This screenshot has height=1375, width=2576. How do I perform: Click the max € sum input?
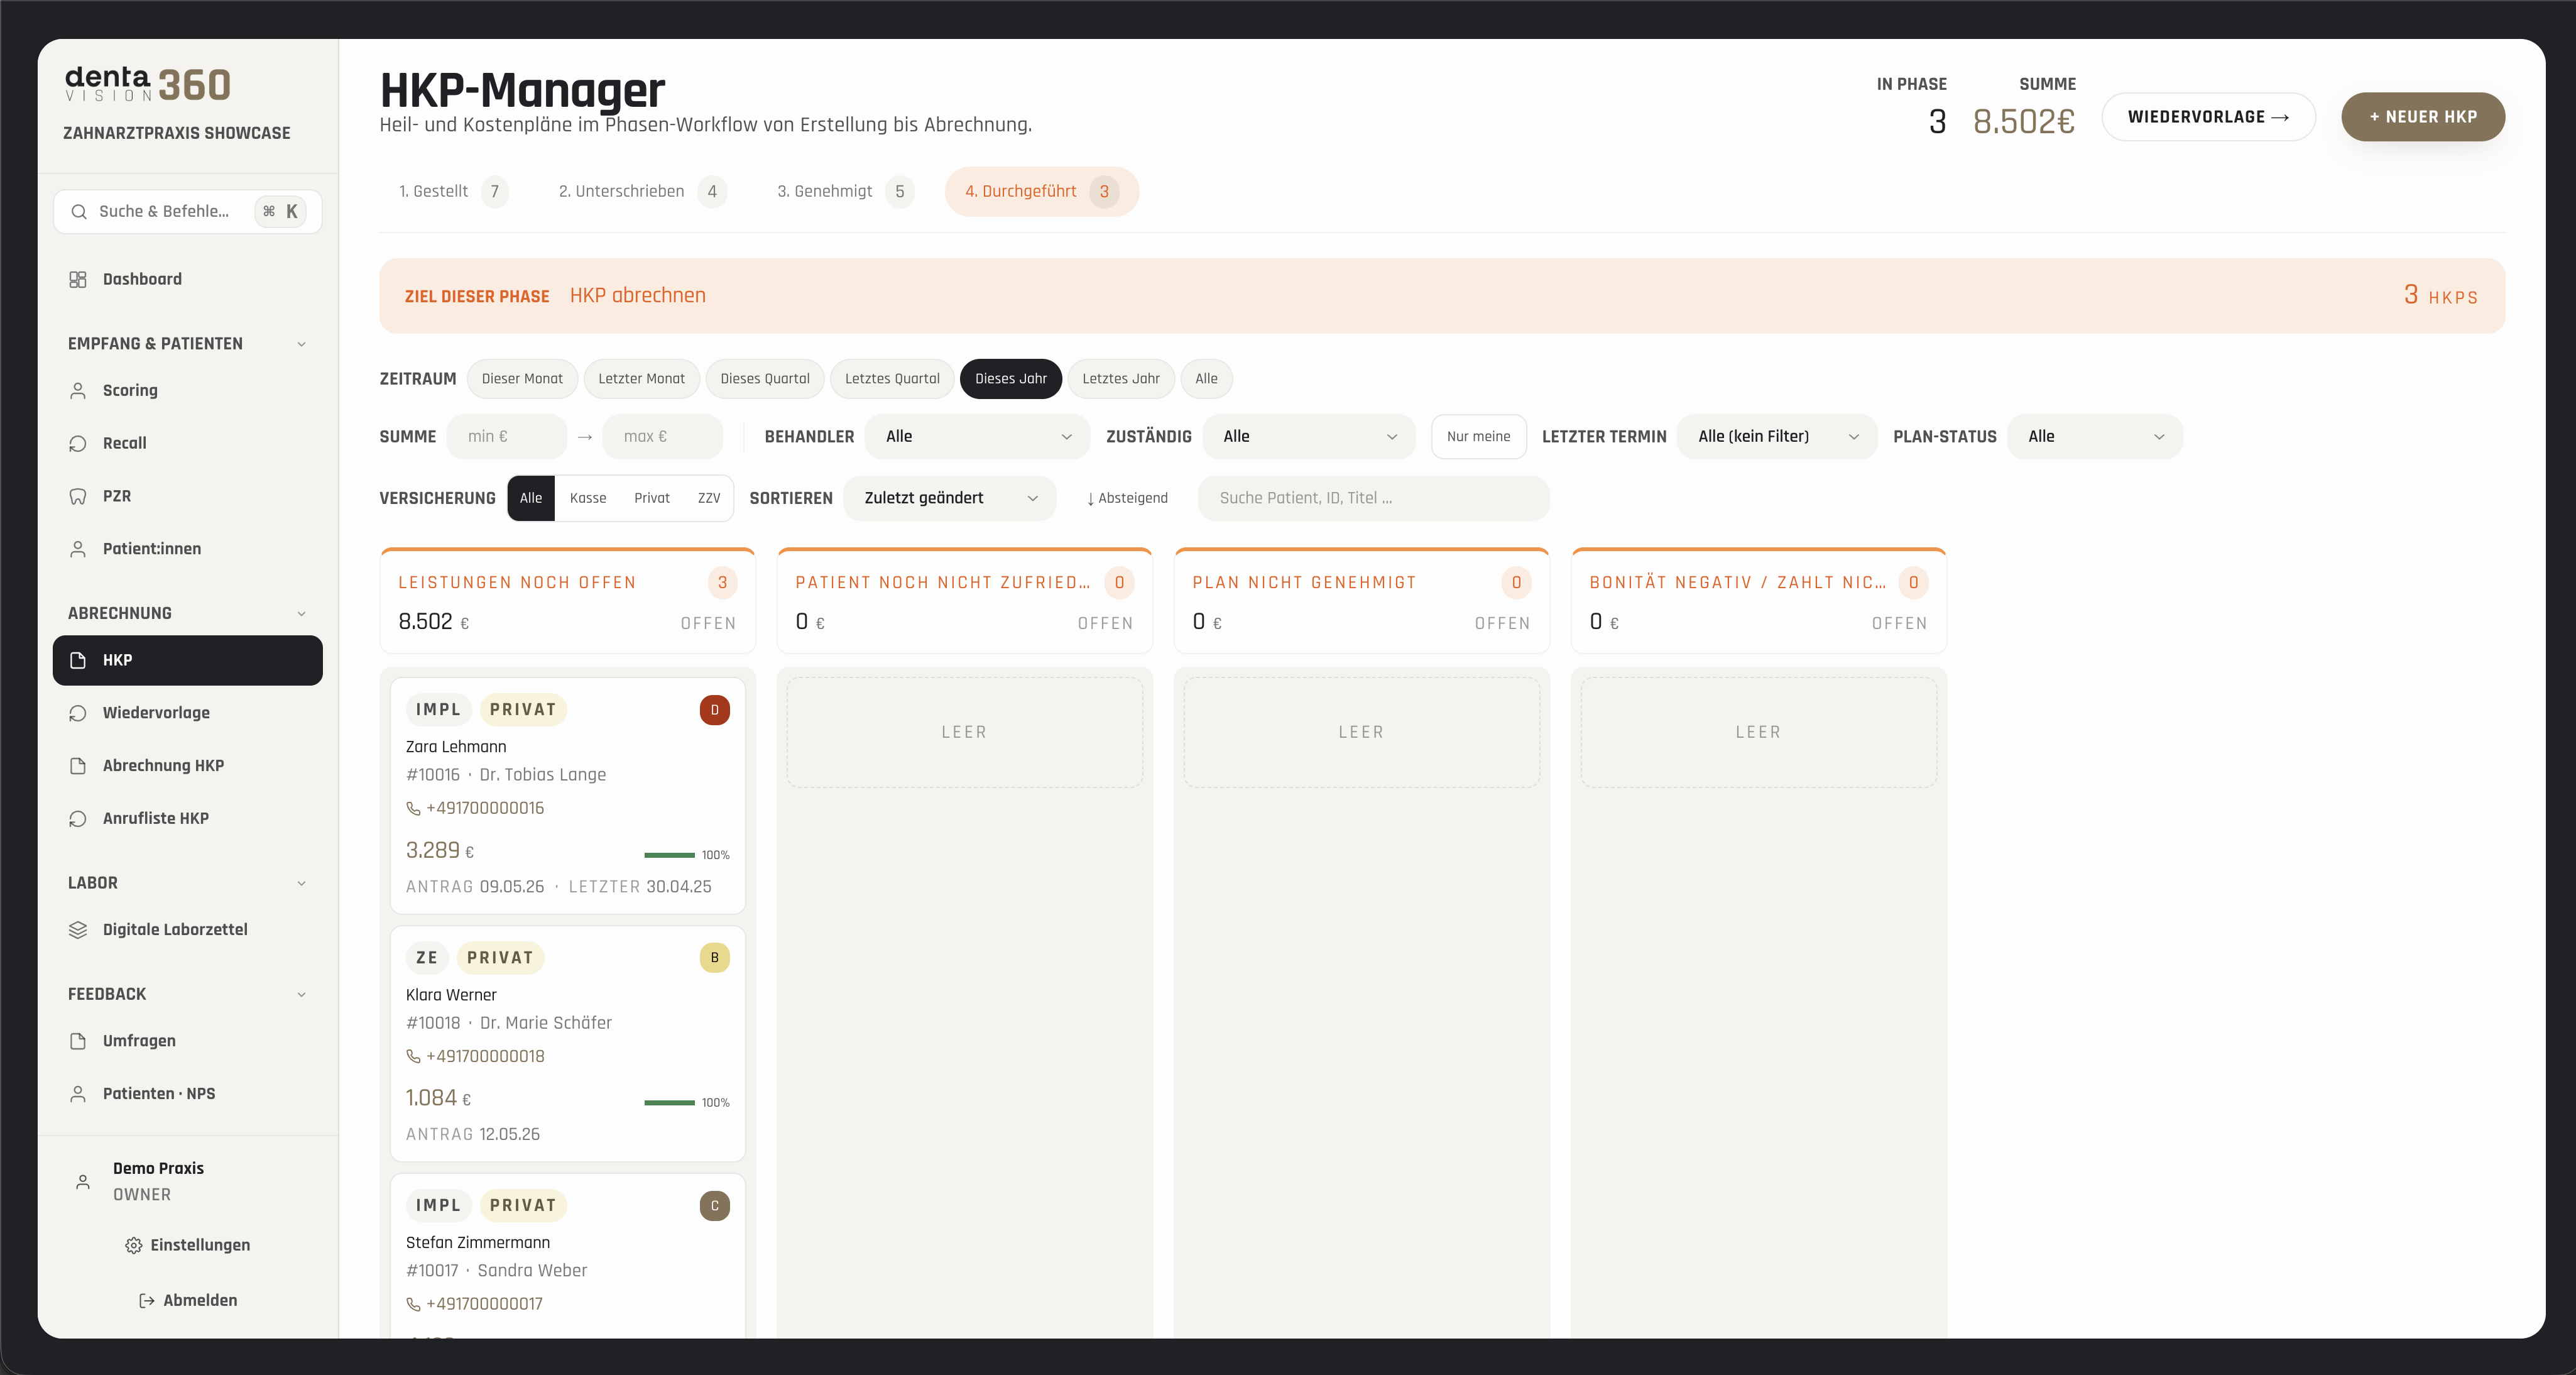pyautogui.click(x=662, y=437)
